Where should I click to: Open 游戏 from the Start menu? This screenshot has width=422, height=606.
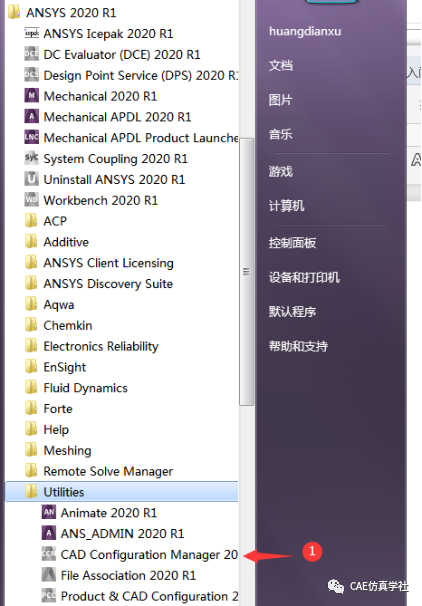click(x=281, y=171)
